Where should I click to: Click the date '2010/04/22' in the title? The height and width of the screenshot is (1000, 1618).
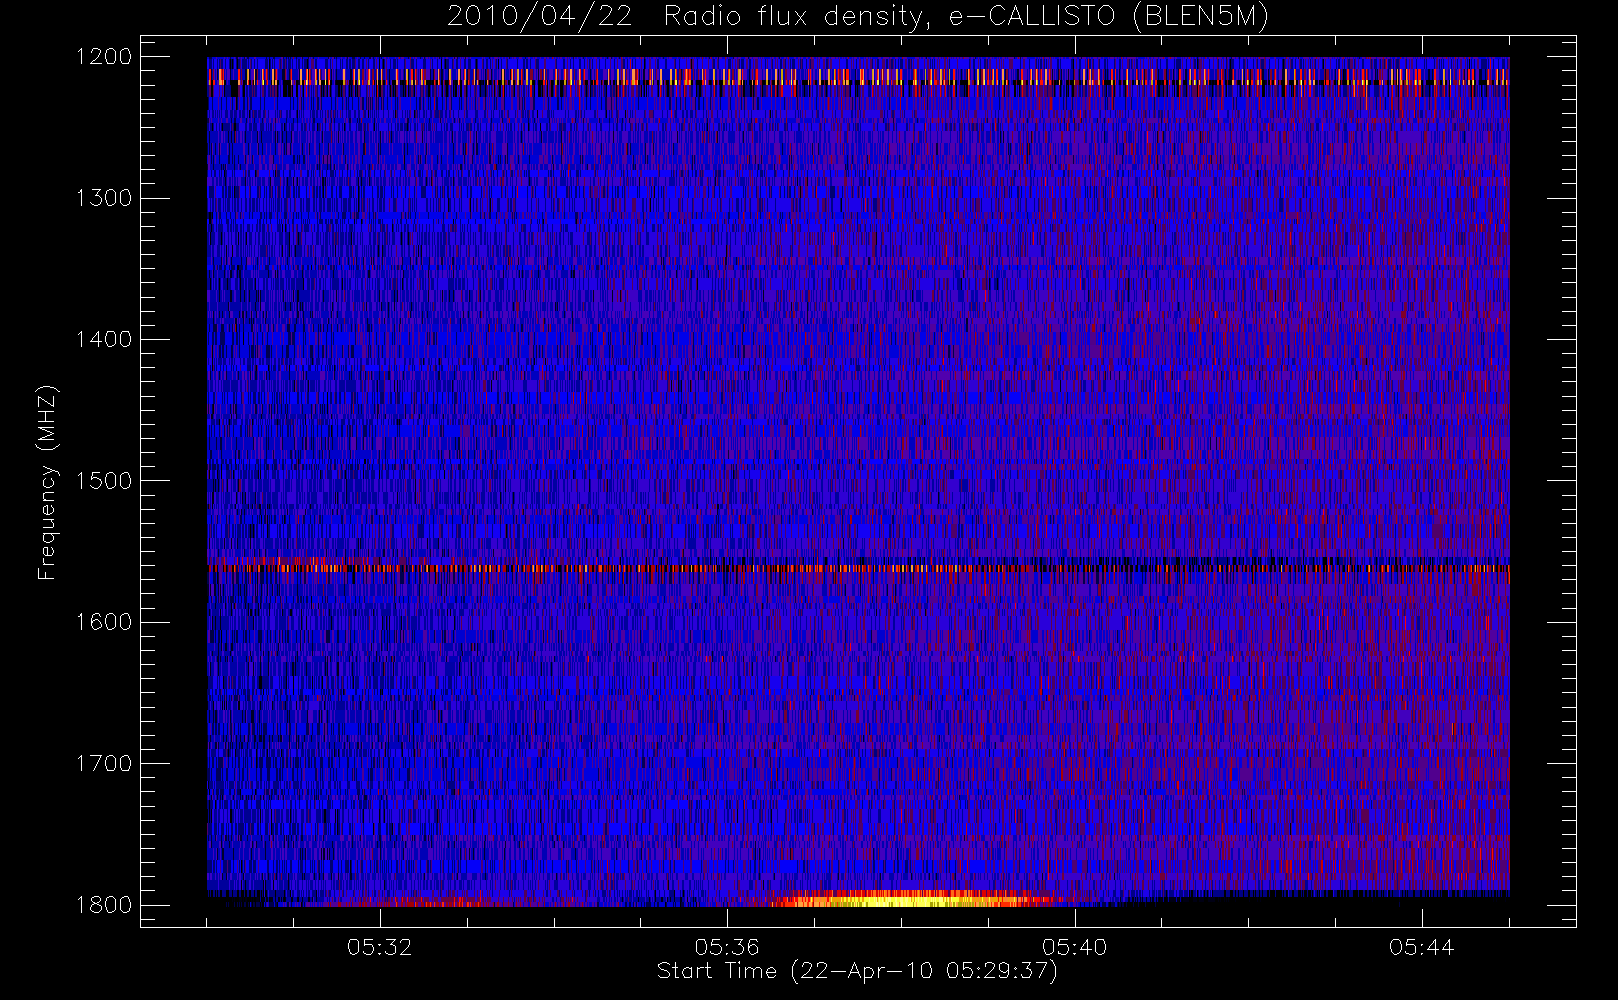(540, 17)
